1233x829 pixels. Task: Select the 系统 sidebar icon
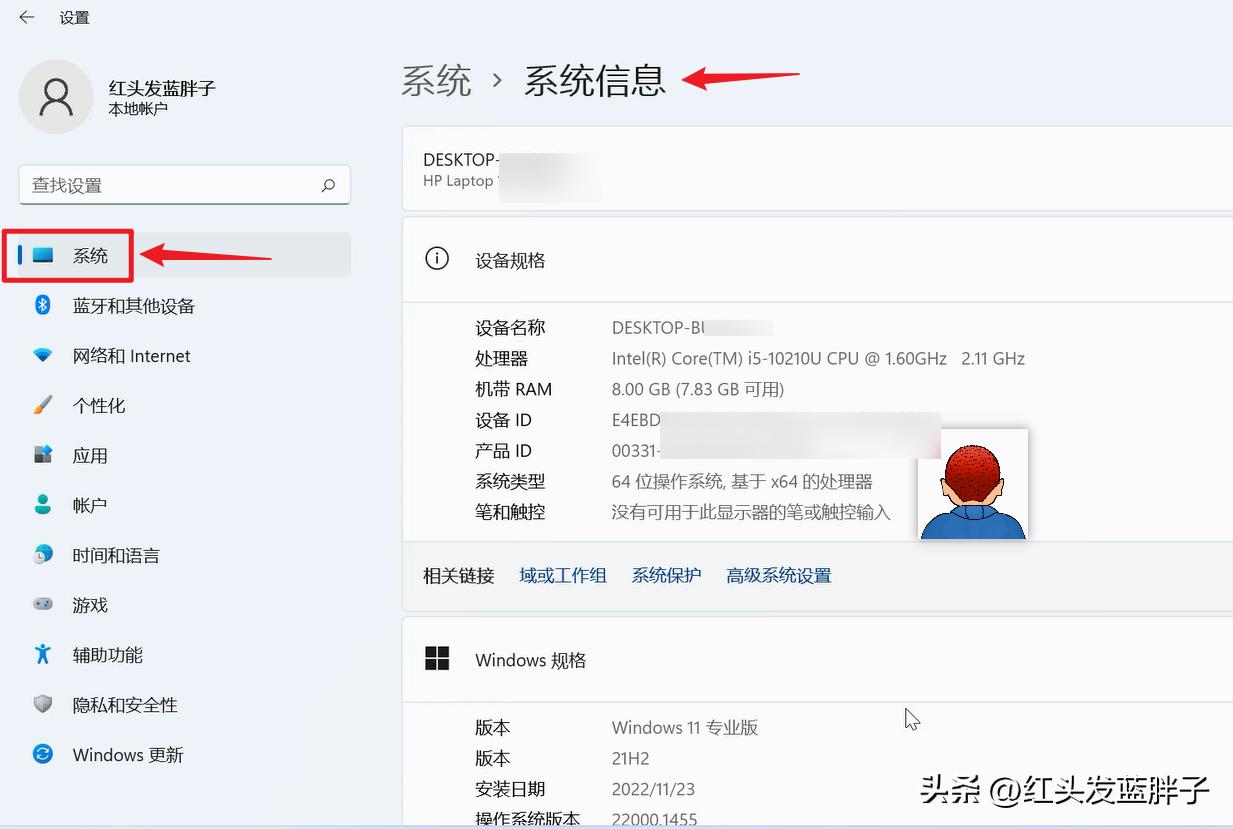[44, 255]
